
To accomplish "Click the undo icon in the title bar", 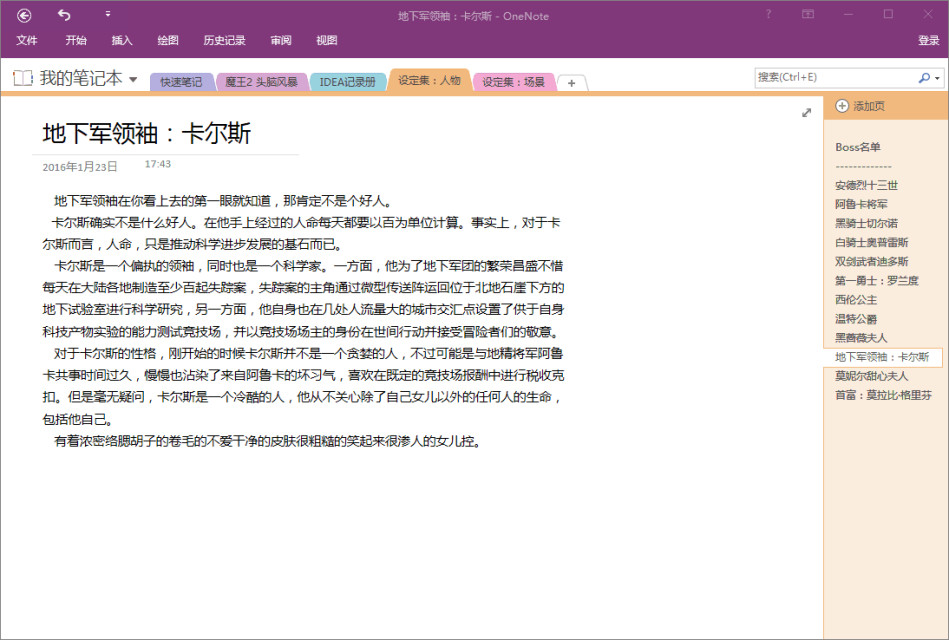I will click(x=66, y=15).
